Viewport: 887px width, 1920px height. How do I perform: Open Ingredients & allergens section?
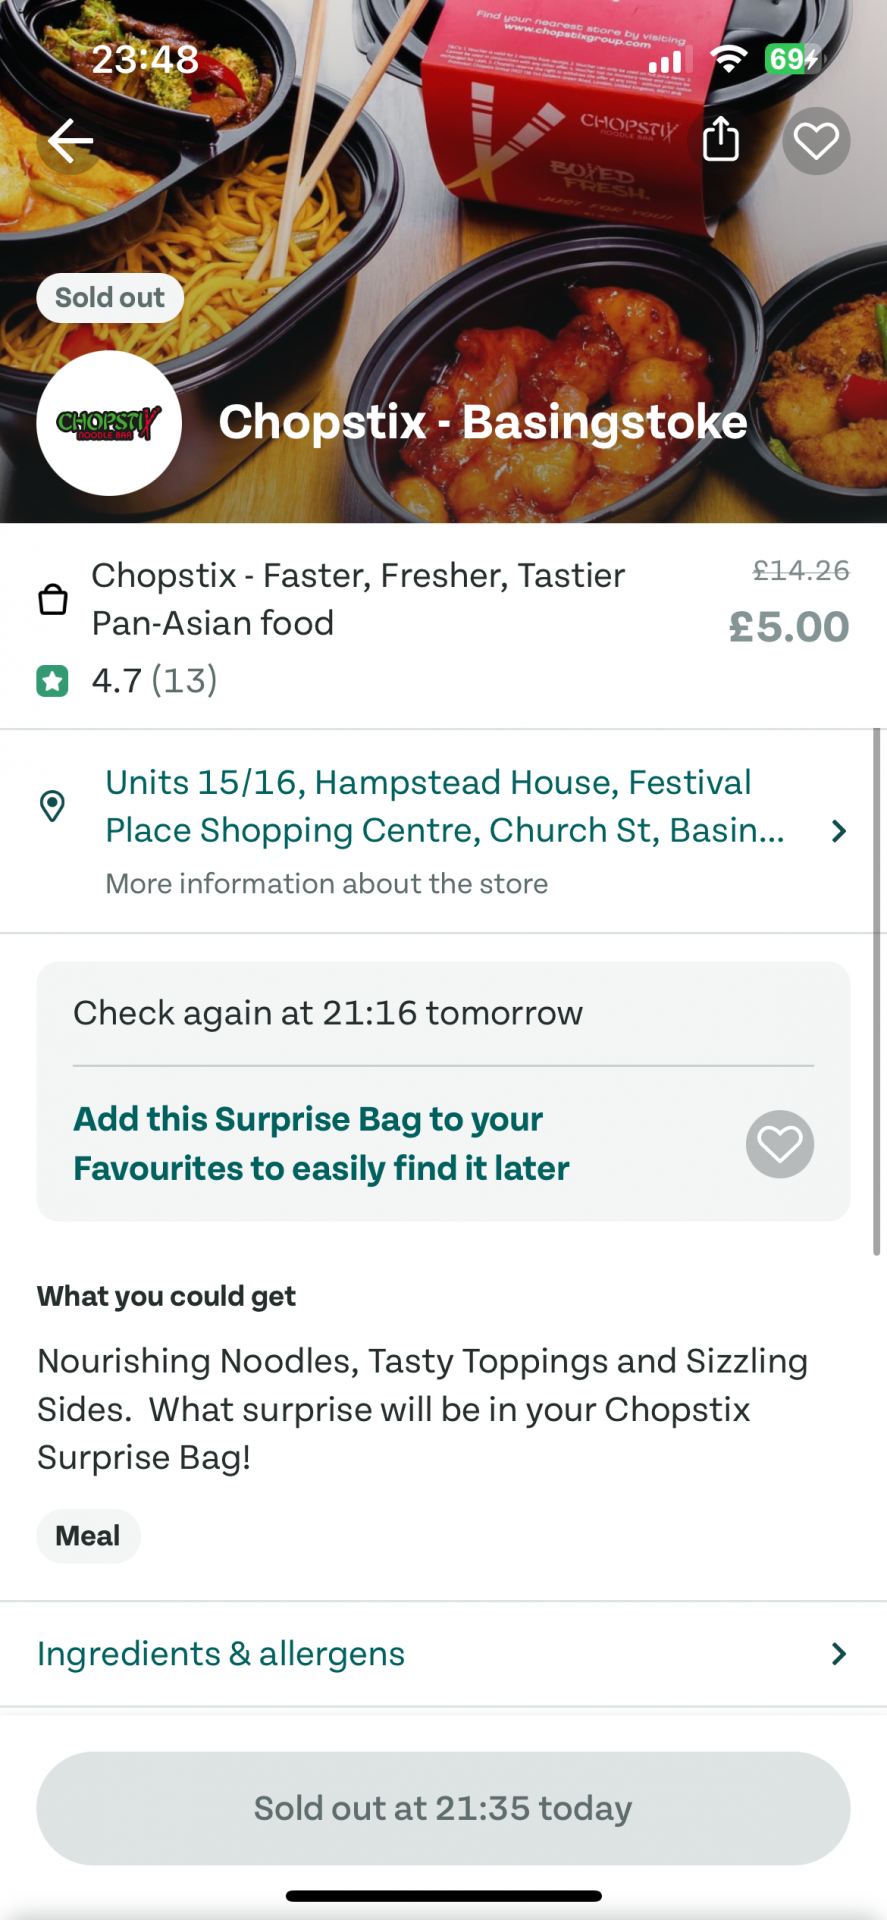pyautogui.click(x=221, y=1654)
